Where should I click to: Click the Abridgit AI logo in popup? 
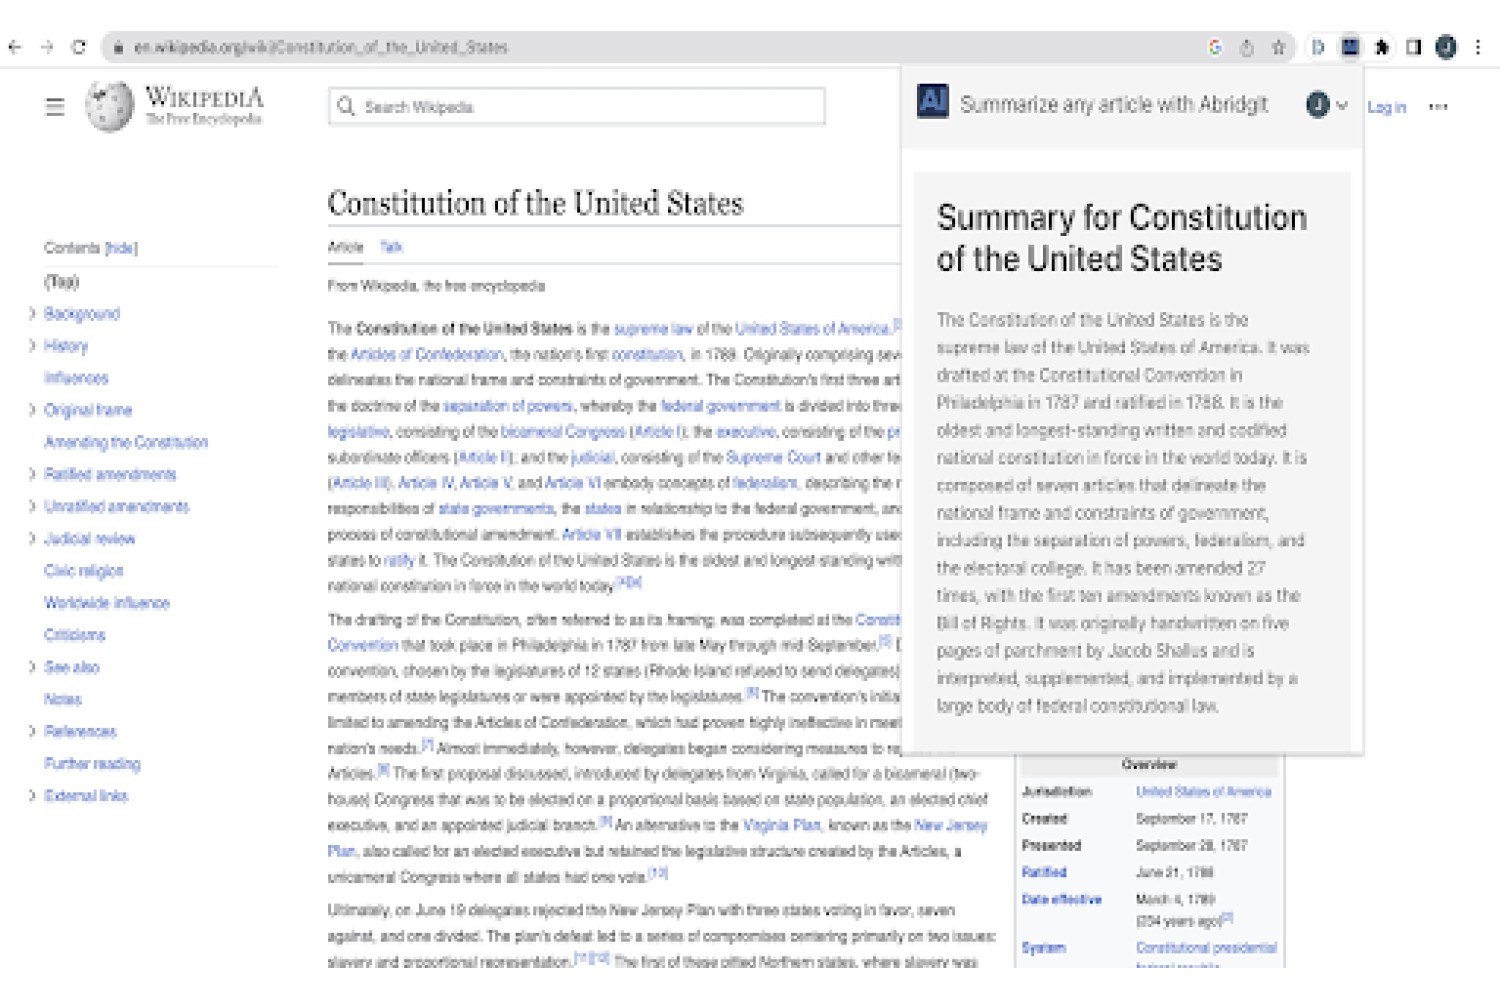(933, 100)
